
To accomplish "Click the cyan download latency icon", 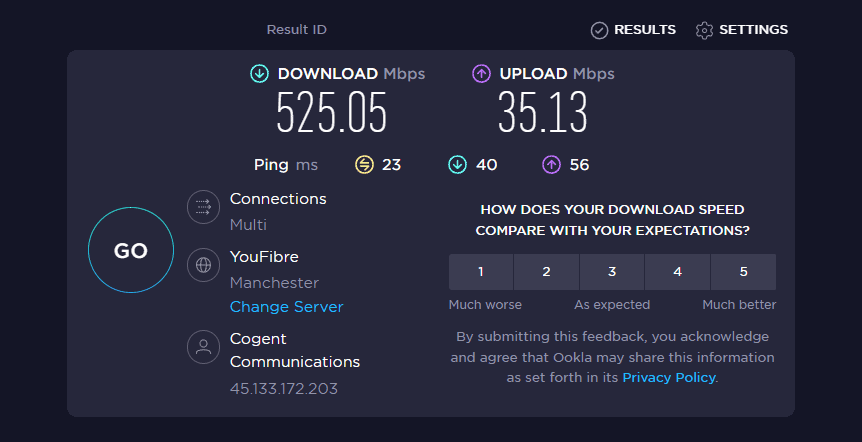I will pos(458,165).
